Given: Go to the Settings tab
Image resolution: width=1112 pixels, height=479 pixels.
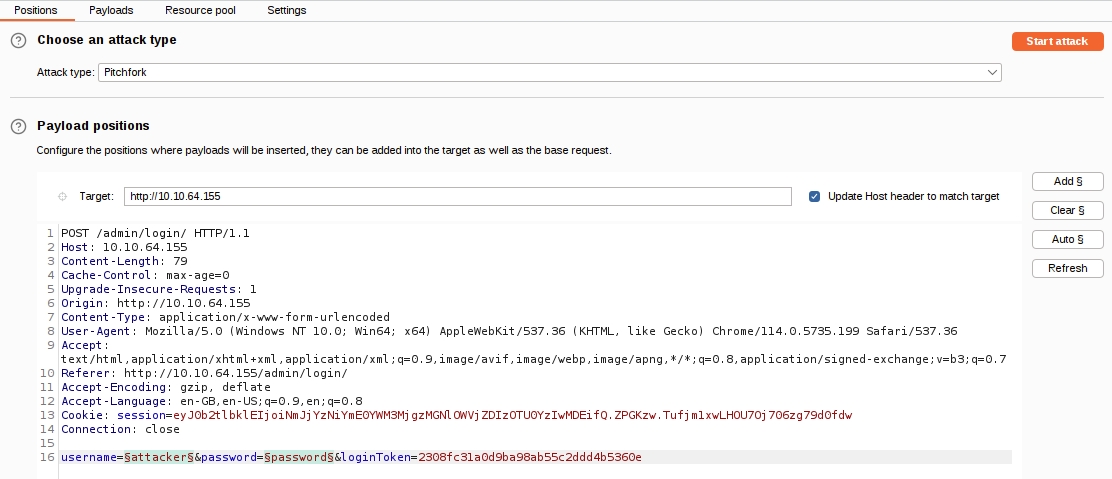Looking at the screenshot, I should (x=287, y=11).
